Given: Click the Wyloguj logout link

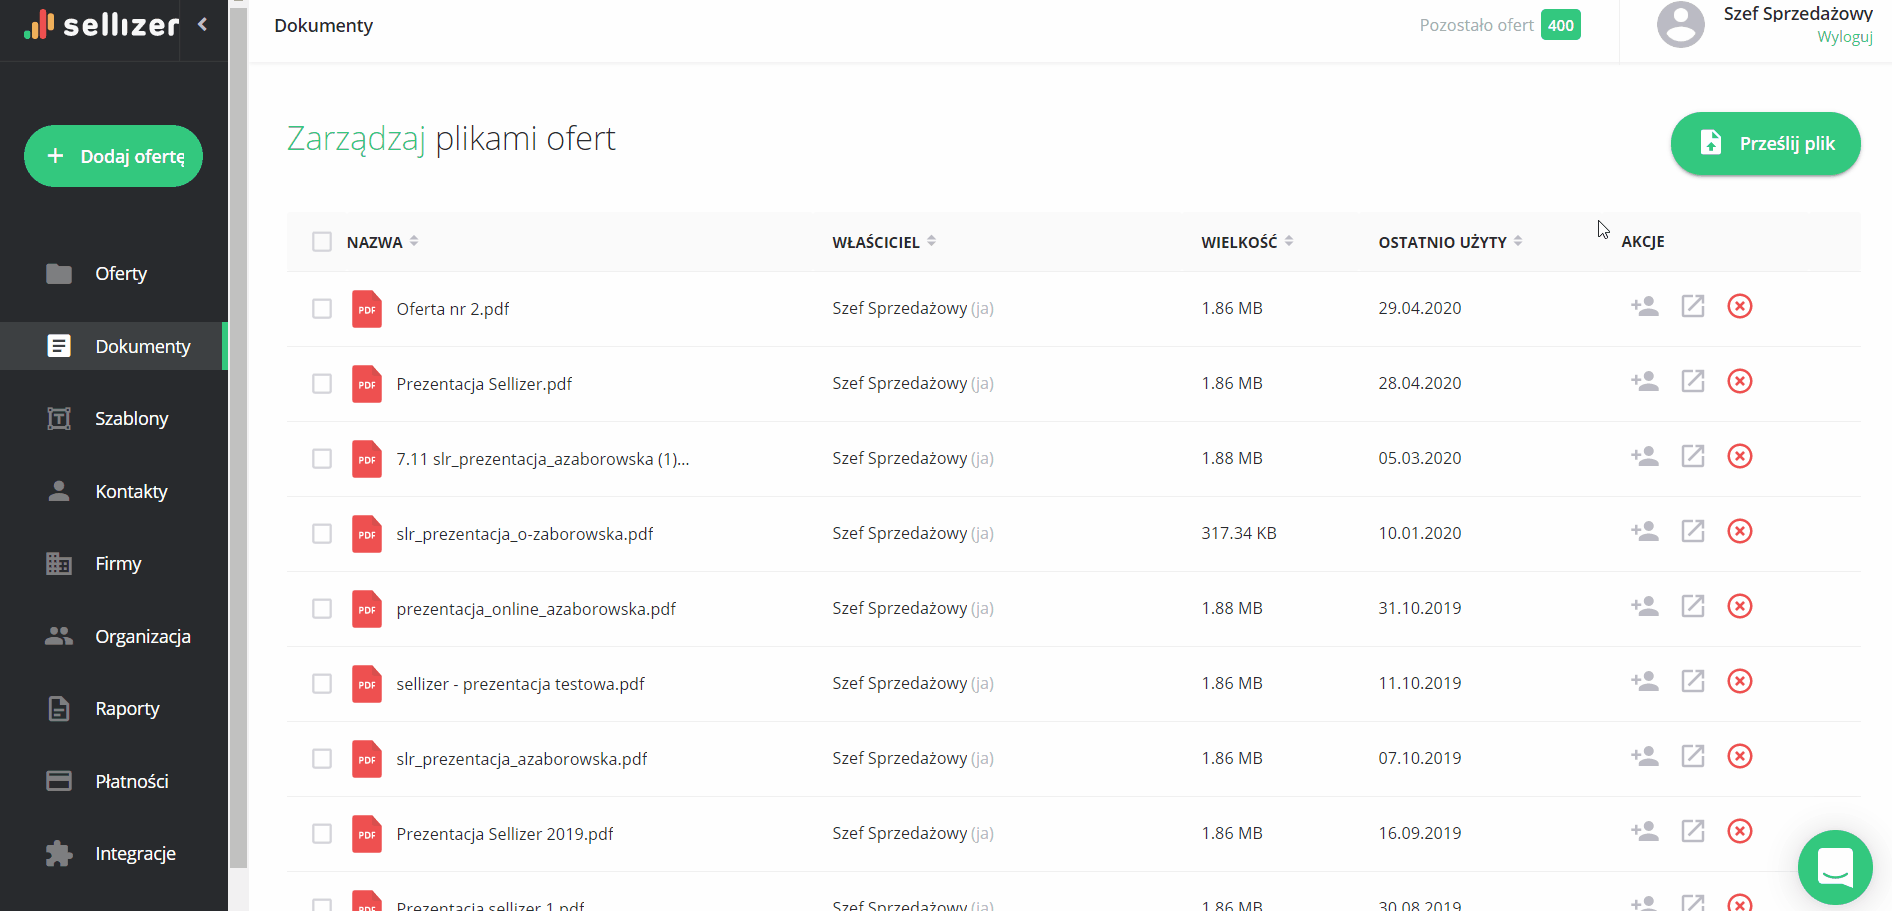Looking at the screenshot, I should point(1844,37).
